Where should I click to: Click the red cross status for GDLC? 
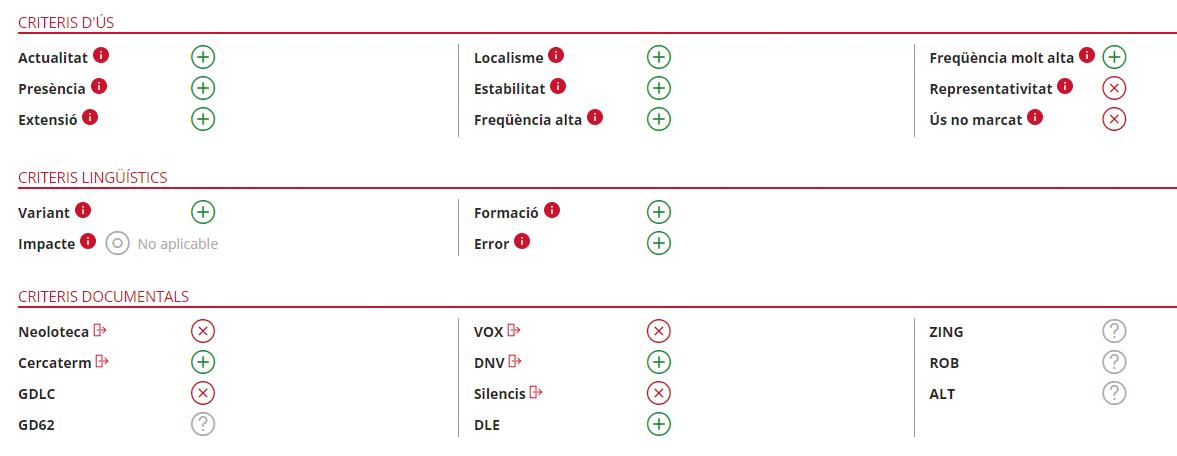coord(203,393)
